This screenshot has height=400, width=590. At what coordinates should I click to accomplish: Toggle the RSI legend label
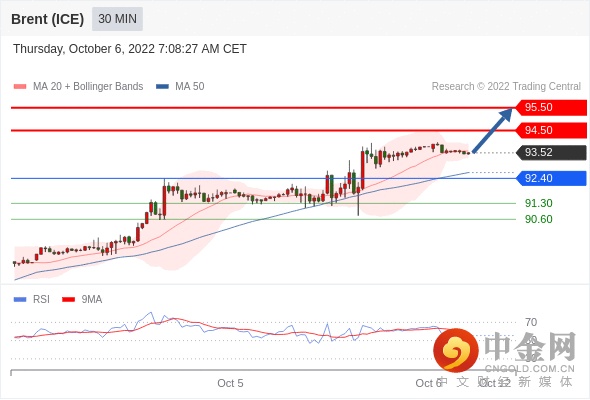click(x=41, y=300)
